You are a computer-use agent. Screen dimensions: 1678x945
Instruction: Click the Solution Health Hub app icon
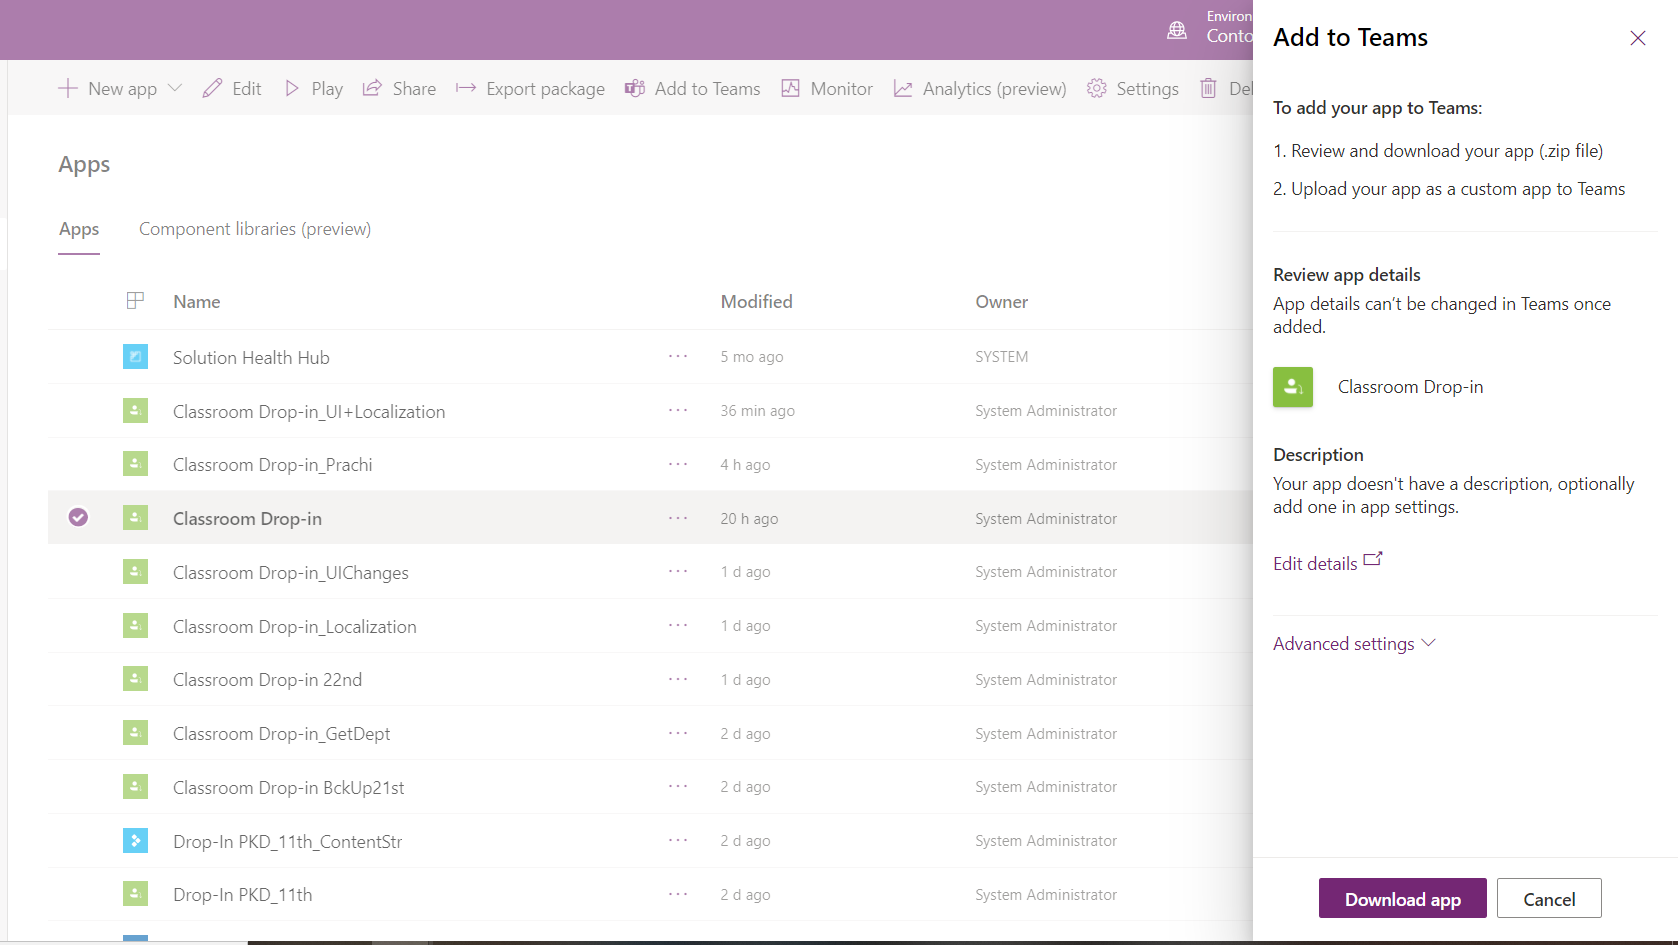pos(136,356)
